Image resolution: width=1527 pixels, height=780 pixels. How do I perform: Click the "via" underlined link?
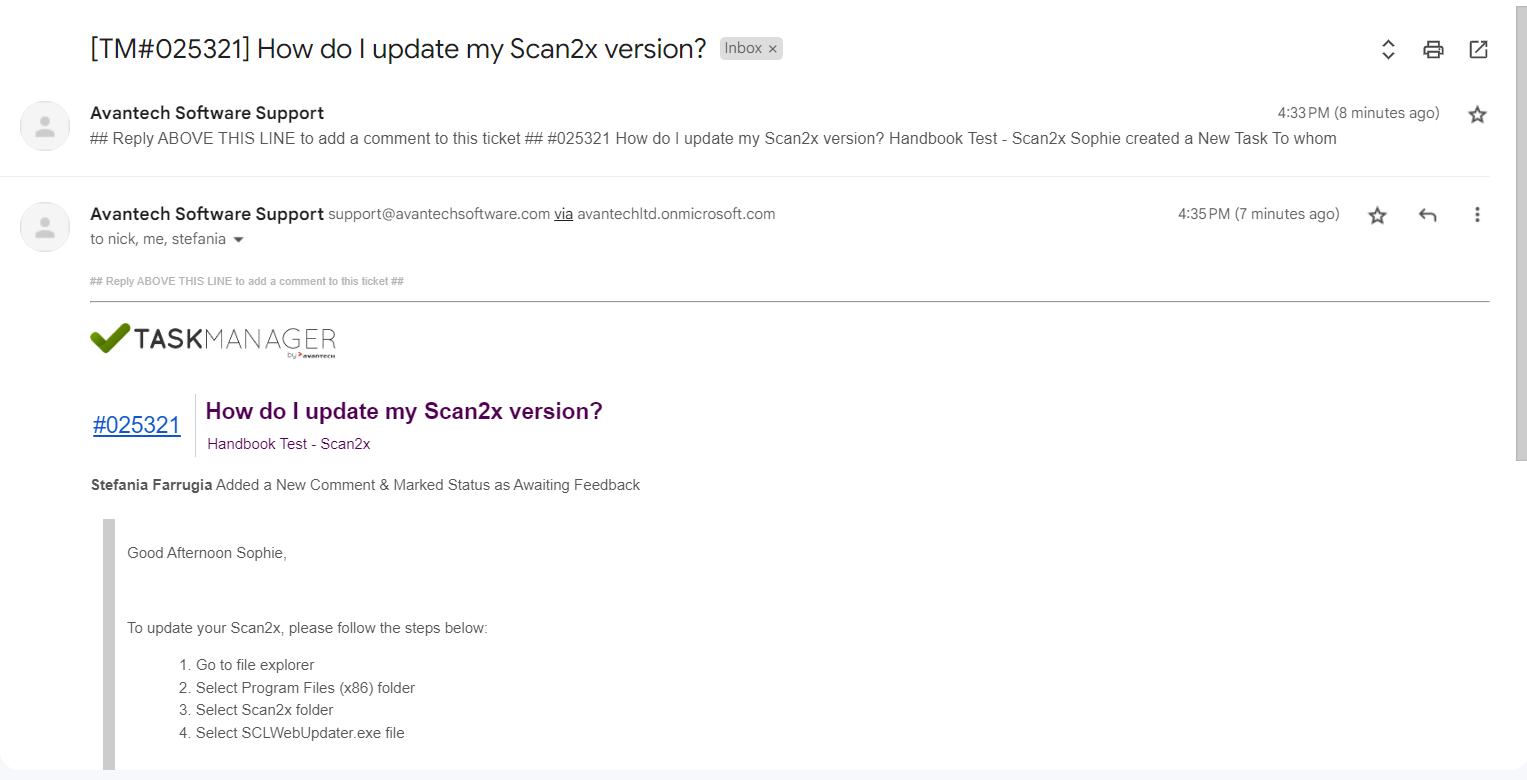[564, 214]
